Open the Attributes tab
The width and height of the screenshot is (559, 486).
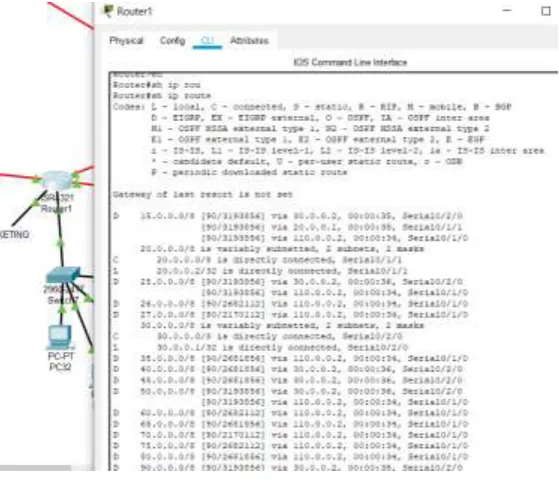[249, 41]
